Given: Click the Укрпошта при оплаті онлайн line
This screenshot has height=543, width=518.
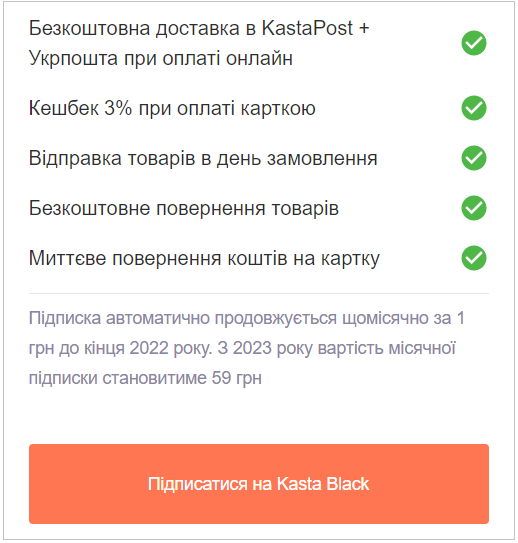Looking at the screenshot, I should [161, 58].
